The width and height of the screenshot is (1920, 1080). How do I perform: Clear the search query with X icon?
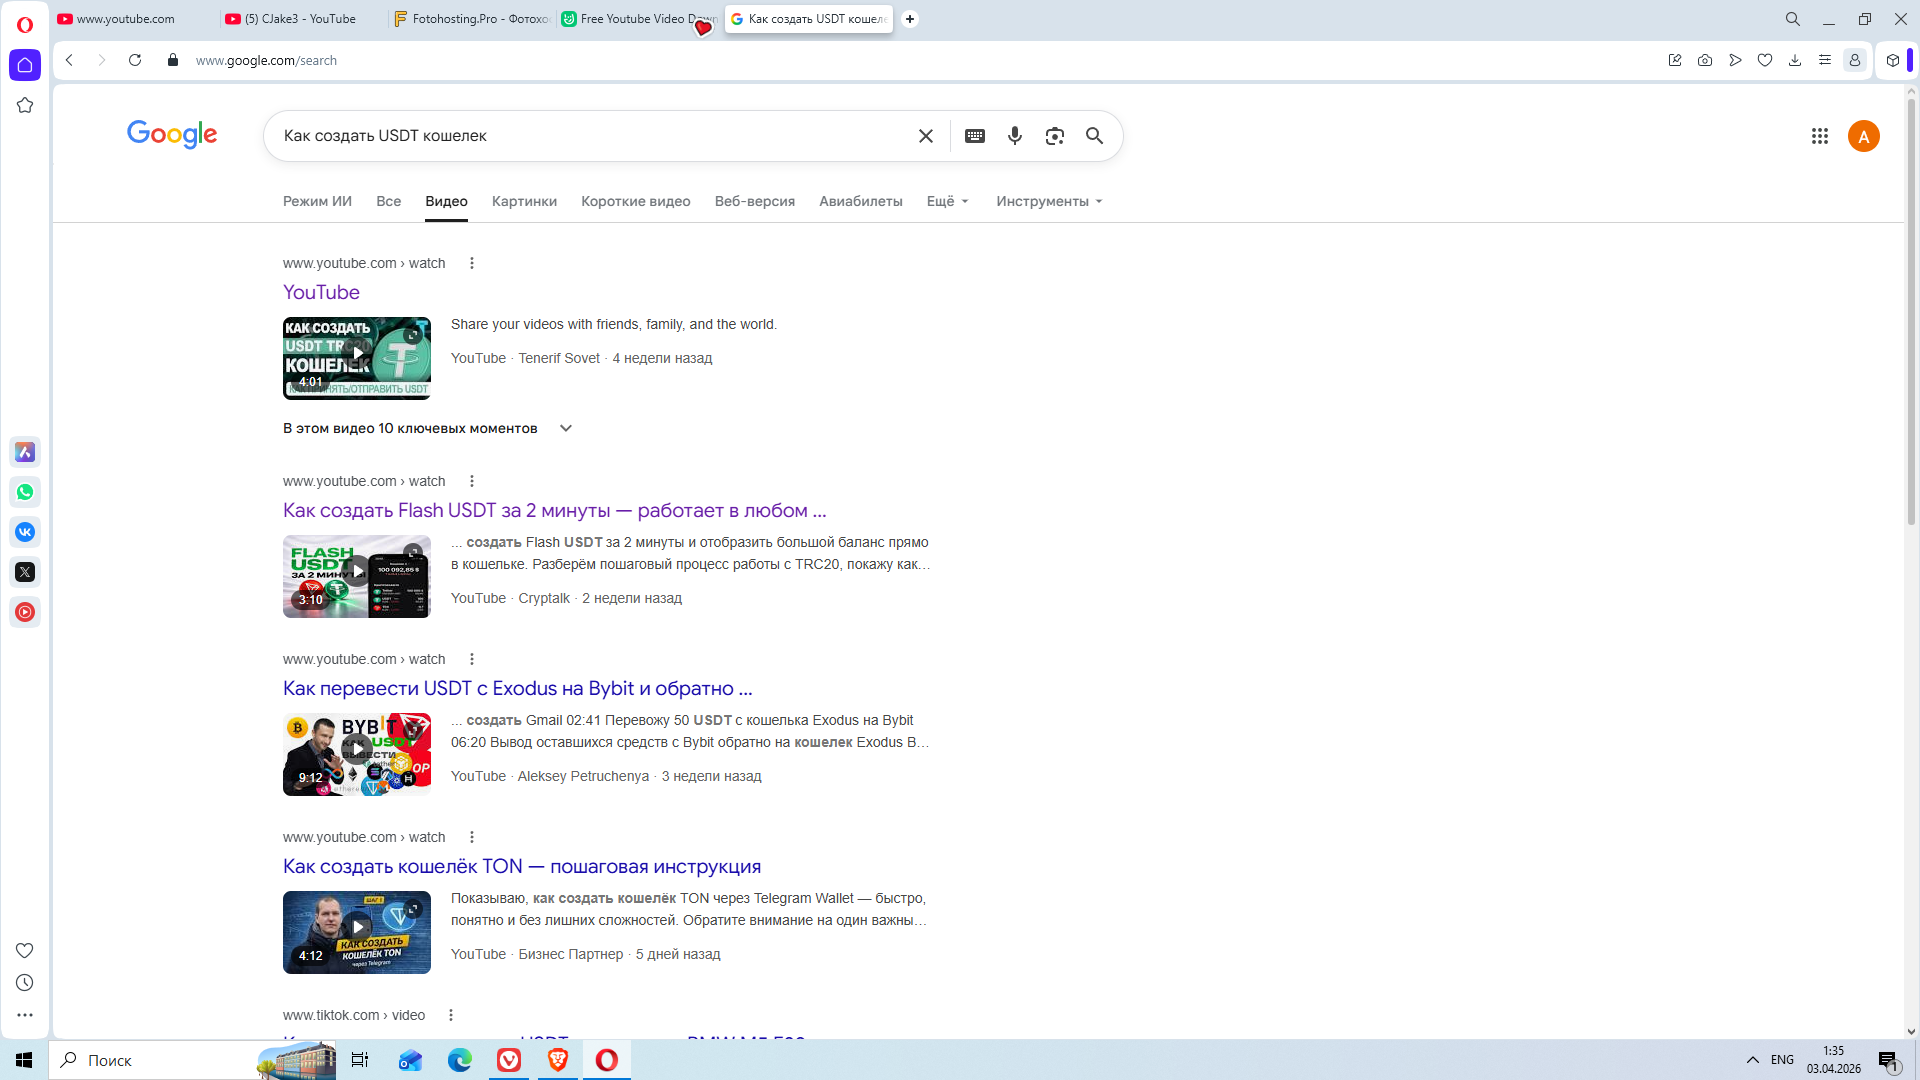coord(925,136)
